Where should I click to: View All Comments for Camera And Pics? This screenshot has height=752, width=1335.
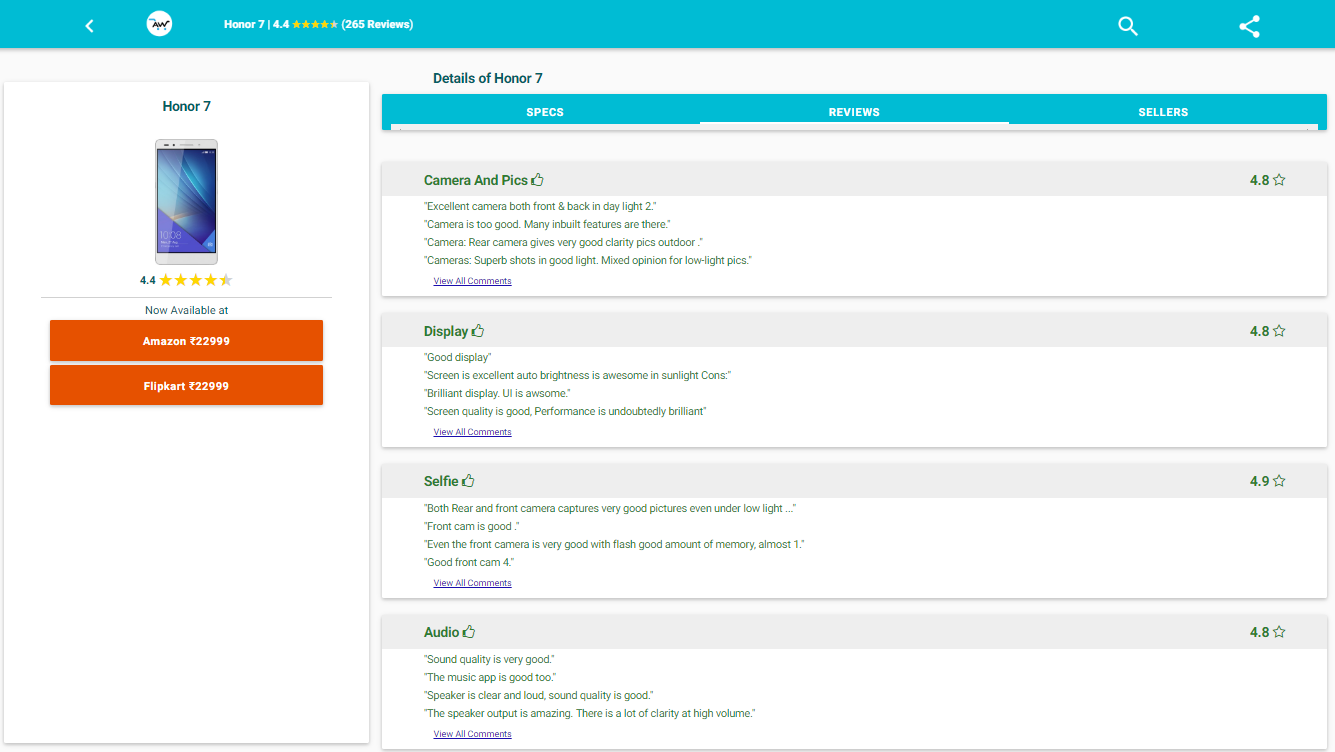(472, 281)
